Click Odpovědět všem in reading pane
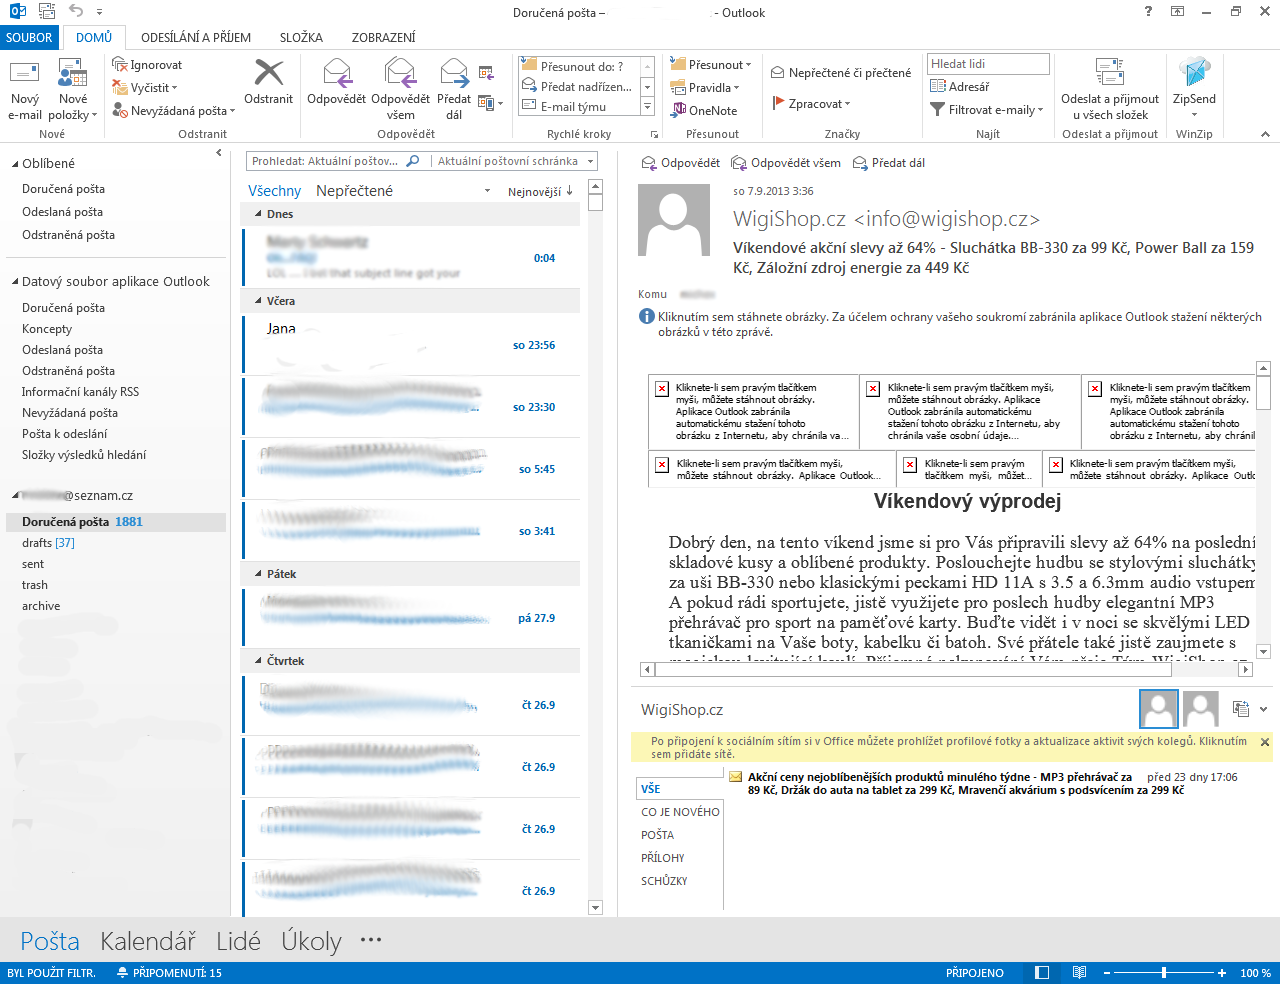Viewport: 1280px width, 984px height. pos(786,163)
